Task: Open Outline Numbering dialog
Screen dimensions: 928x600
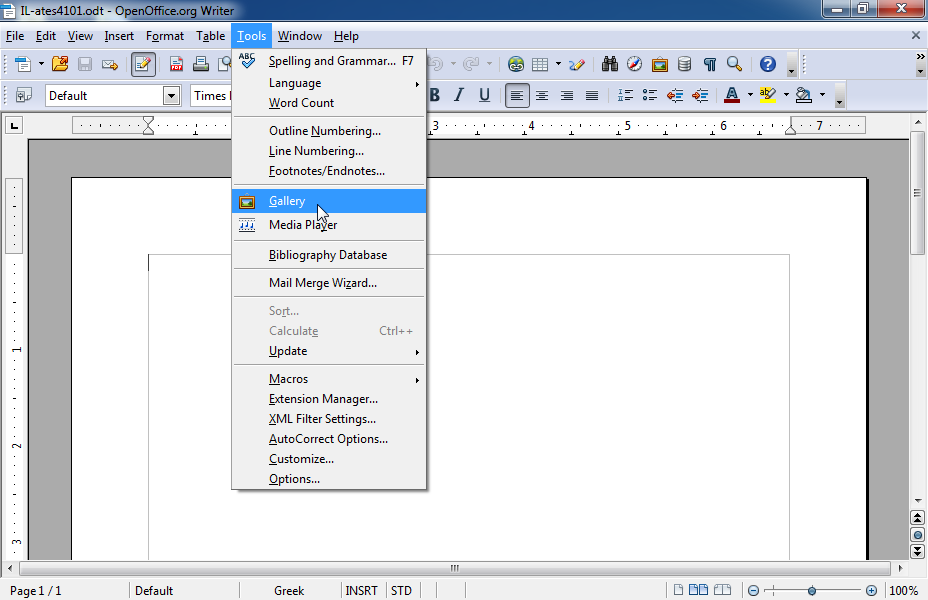Action: 329,131
